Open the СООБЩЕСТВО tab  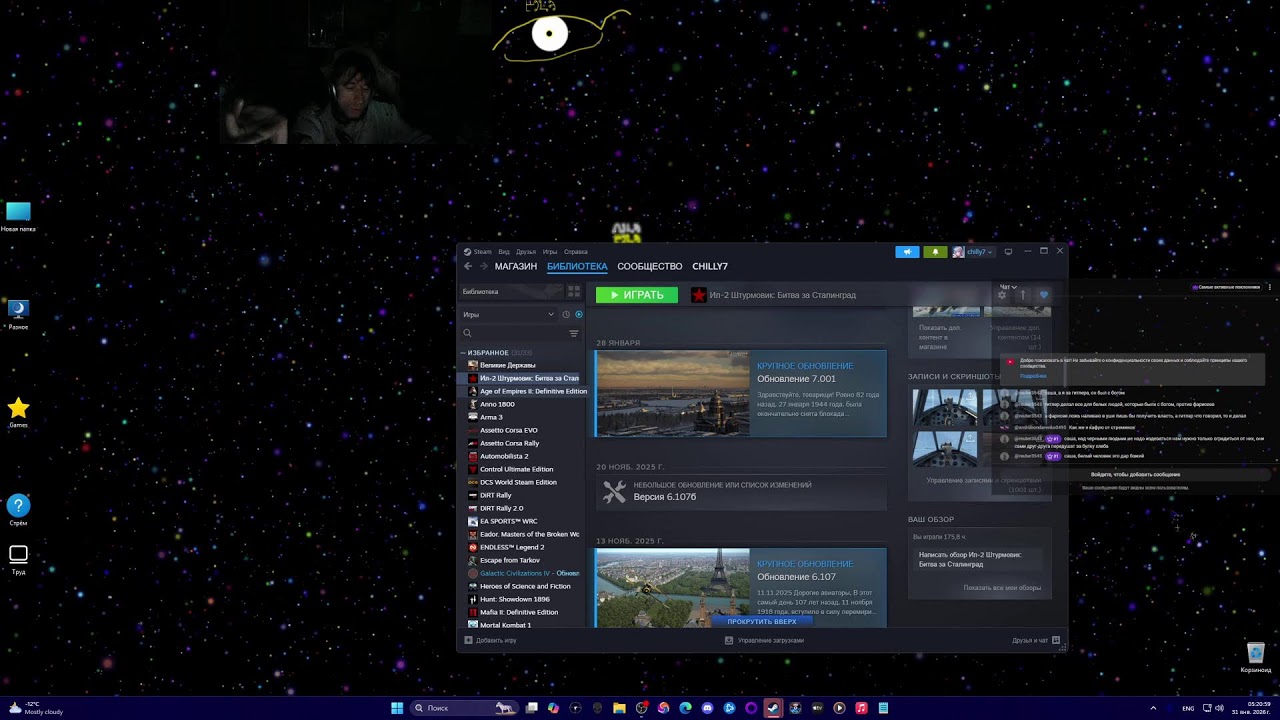pos(650,266)
